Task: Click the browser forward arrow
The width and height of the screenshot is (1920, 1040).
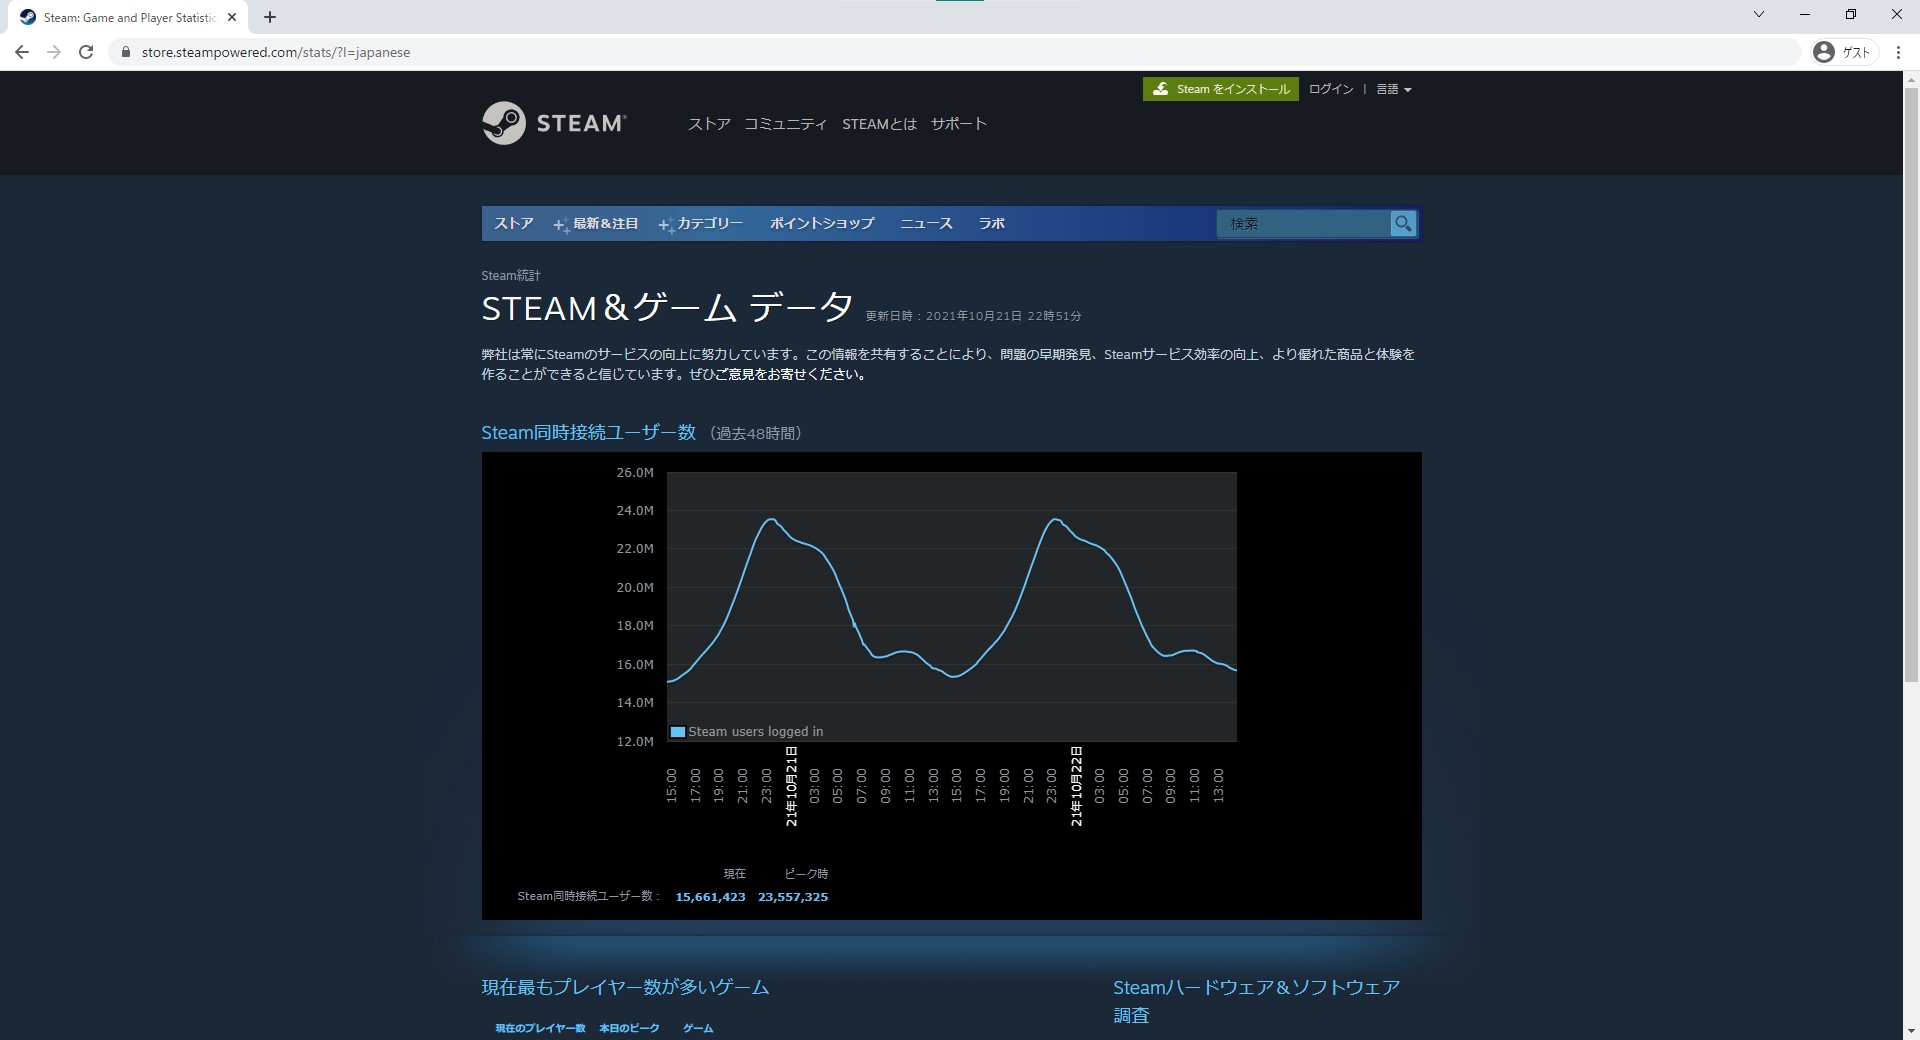Action: pyautogui.click(x=54, y=52)
